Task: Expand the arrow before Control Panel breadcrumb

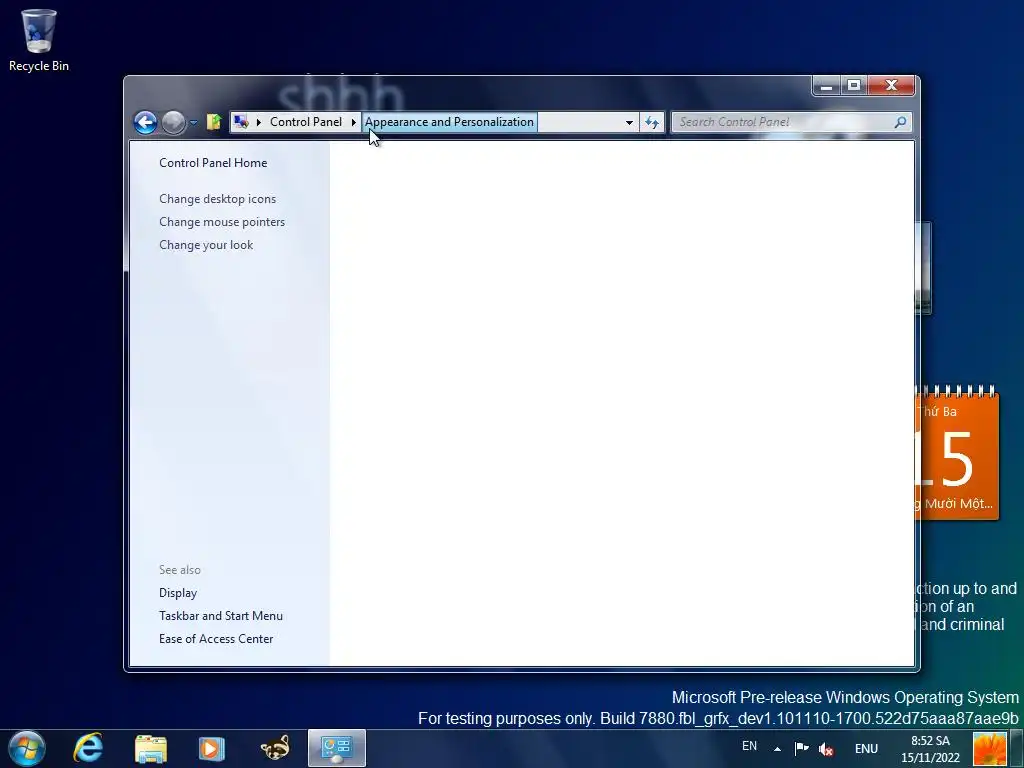Action: (259, 122)
